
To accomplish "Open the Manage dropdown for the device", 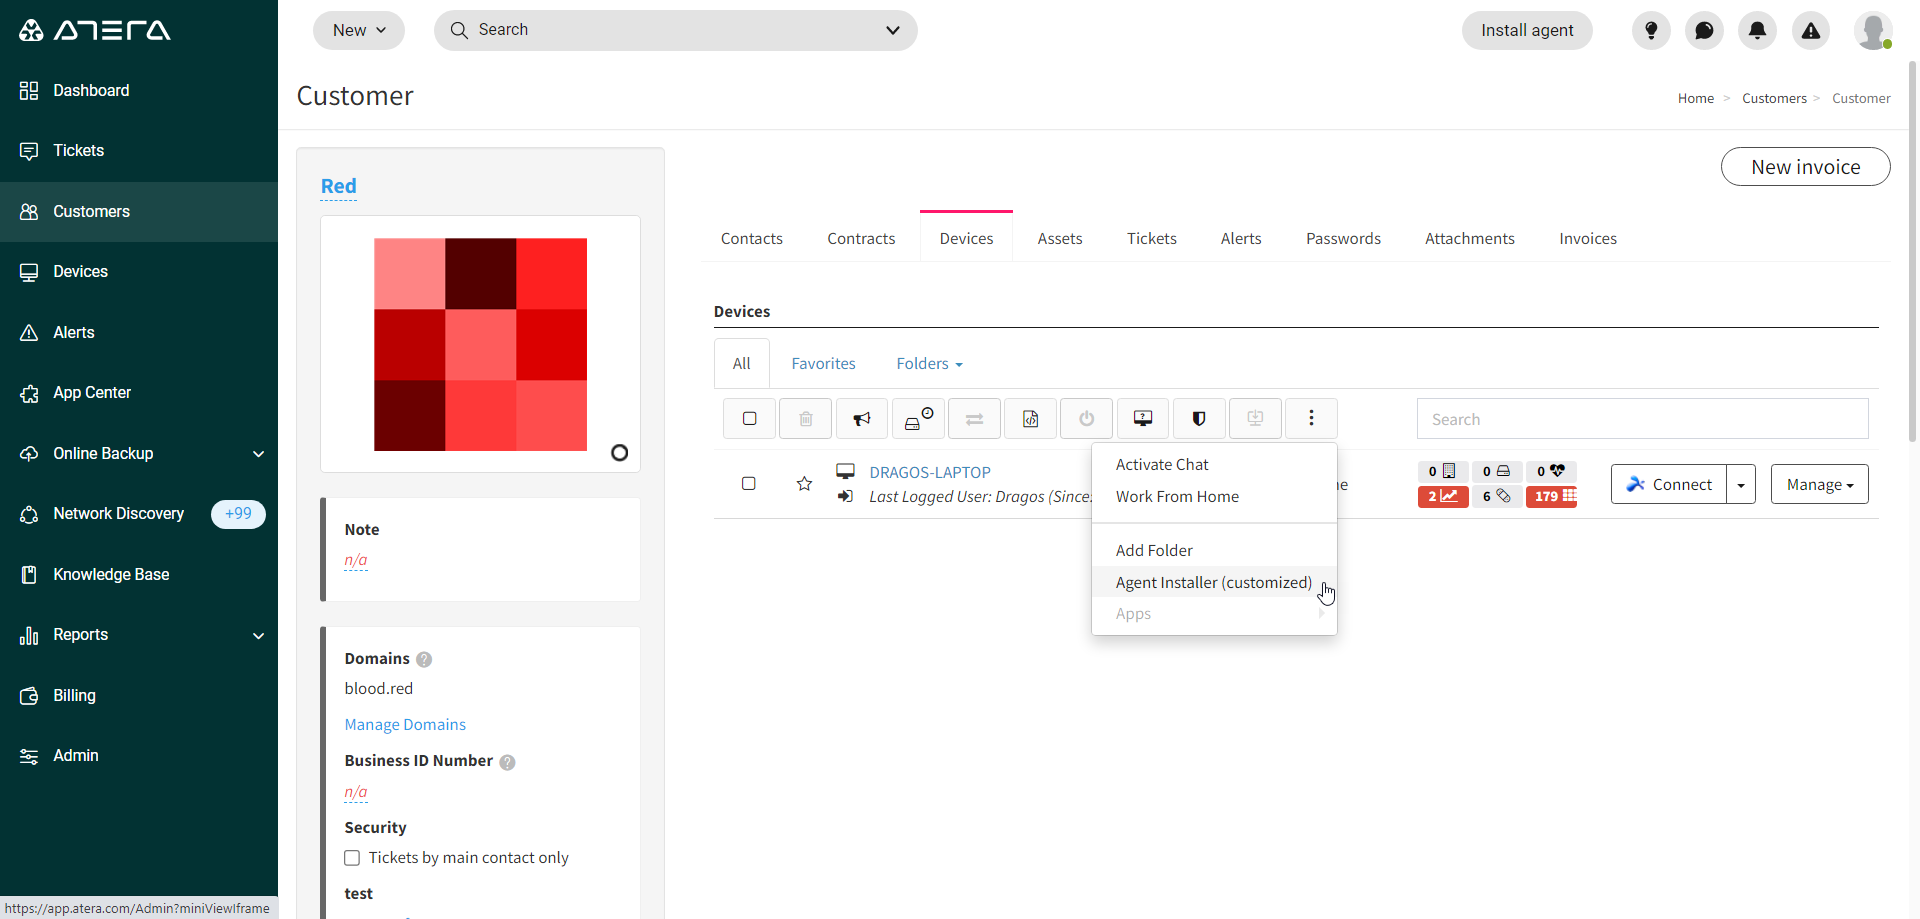I will click(x=1819, y=485).
